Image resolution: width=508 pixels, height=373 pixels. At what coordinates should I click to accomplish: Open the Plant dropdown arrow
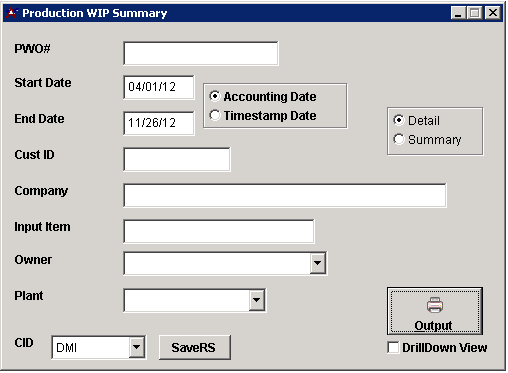click(x=257, y=300)
